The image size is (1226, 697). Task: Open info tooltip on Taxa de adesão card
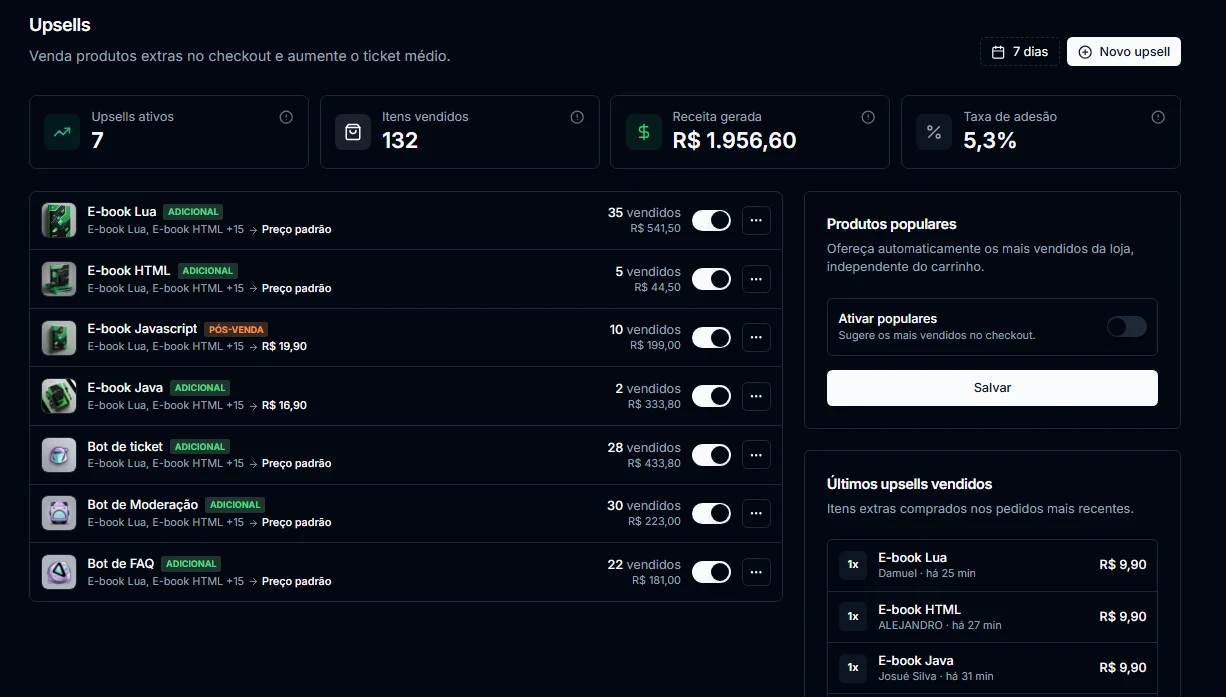(x=1158, y=117)
